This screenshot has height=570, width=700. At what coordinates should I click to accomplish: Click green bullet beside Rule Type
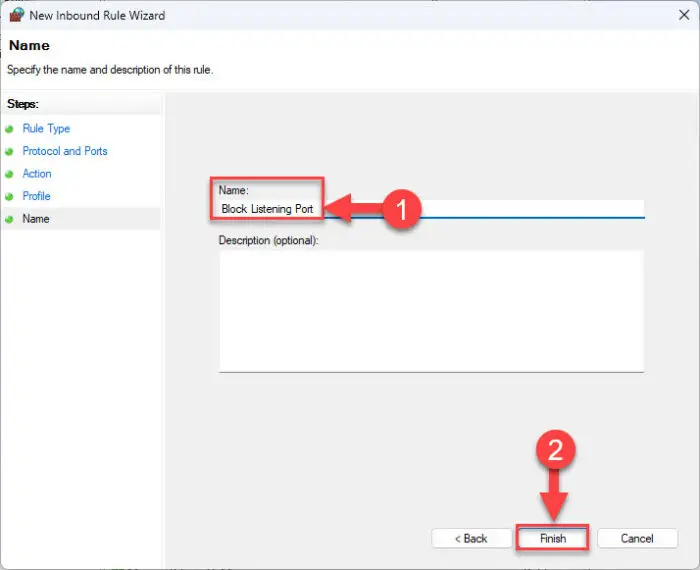point(9,129)
